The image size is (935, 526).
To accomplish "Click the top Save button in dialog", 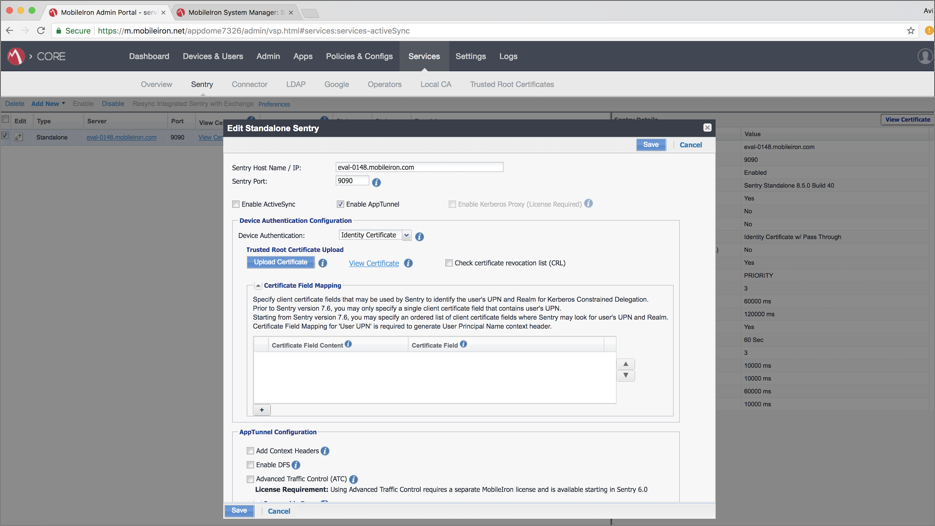I will (651, 145).
